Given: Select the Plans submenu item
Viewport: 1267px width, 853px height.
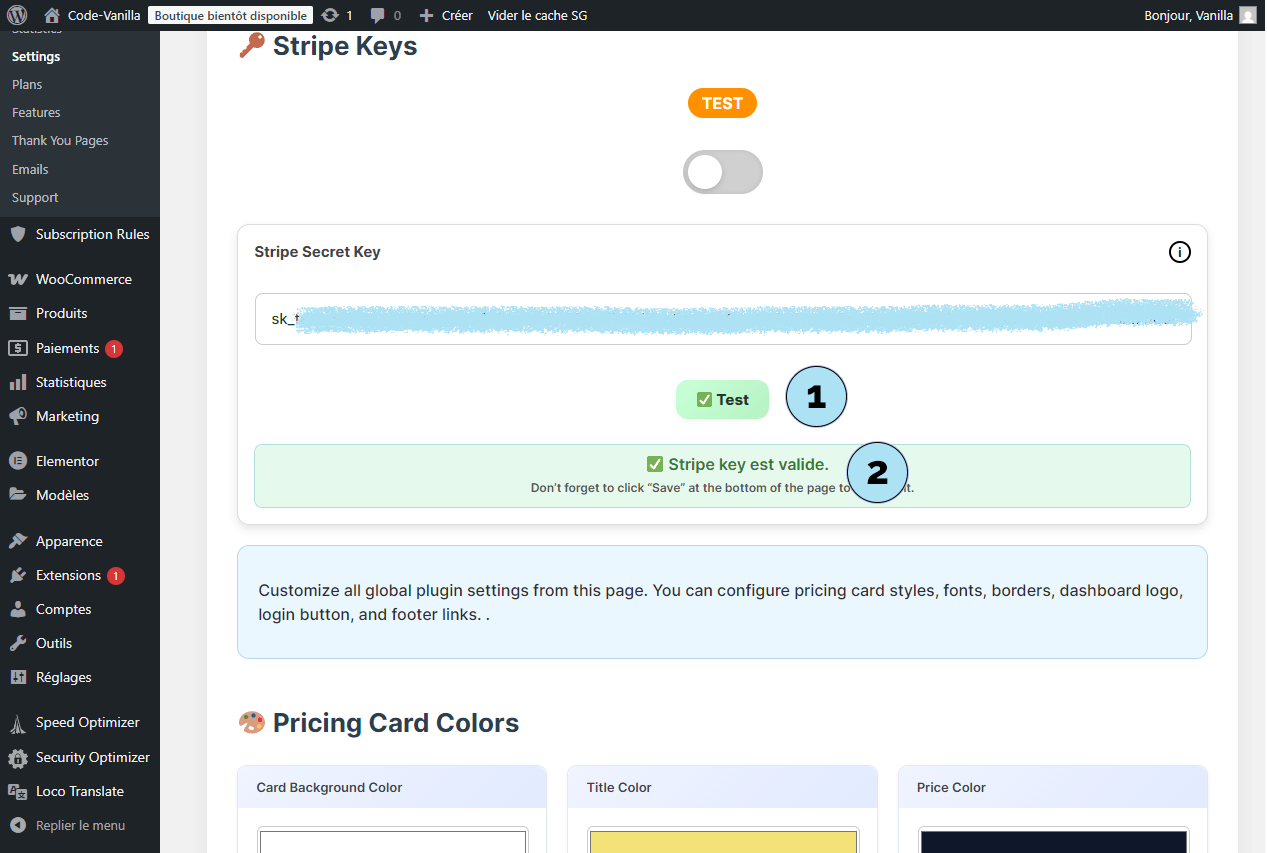Looking at the screenshot, I should pos(27,85).
